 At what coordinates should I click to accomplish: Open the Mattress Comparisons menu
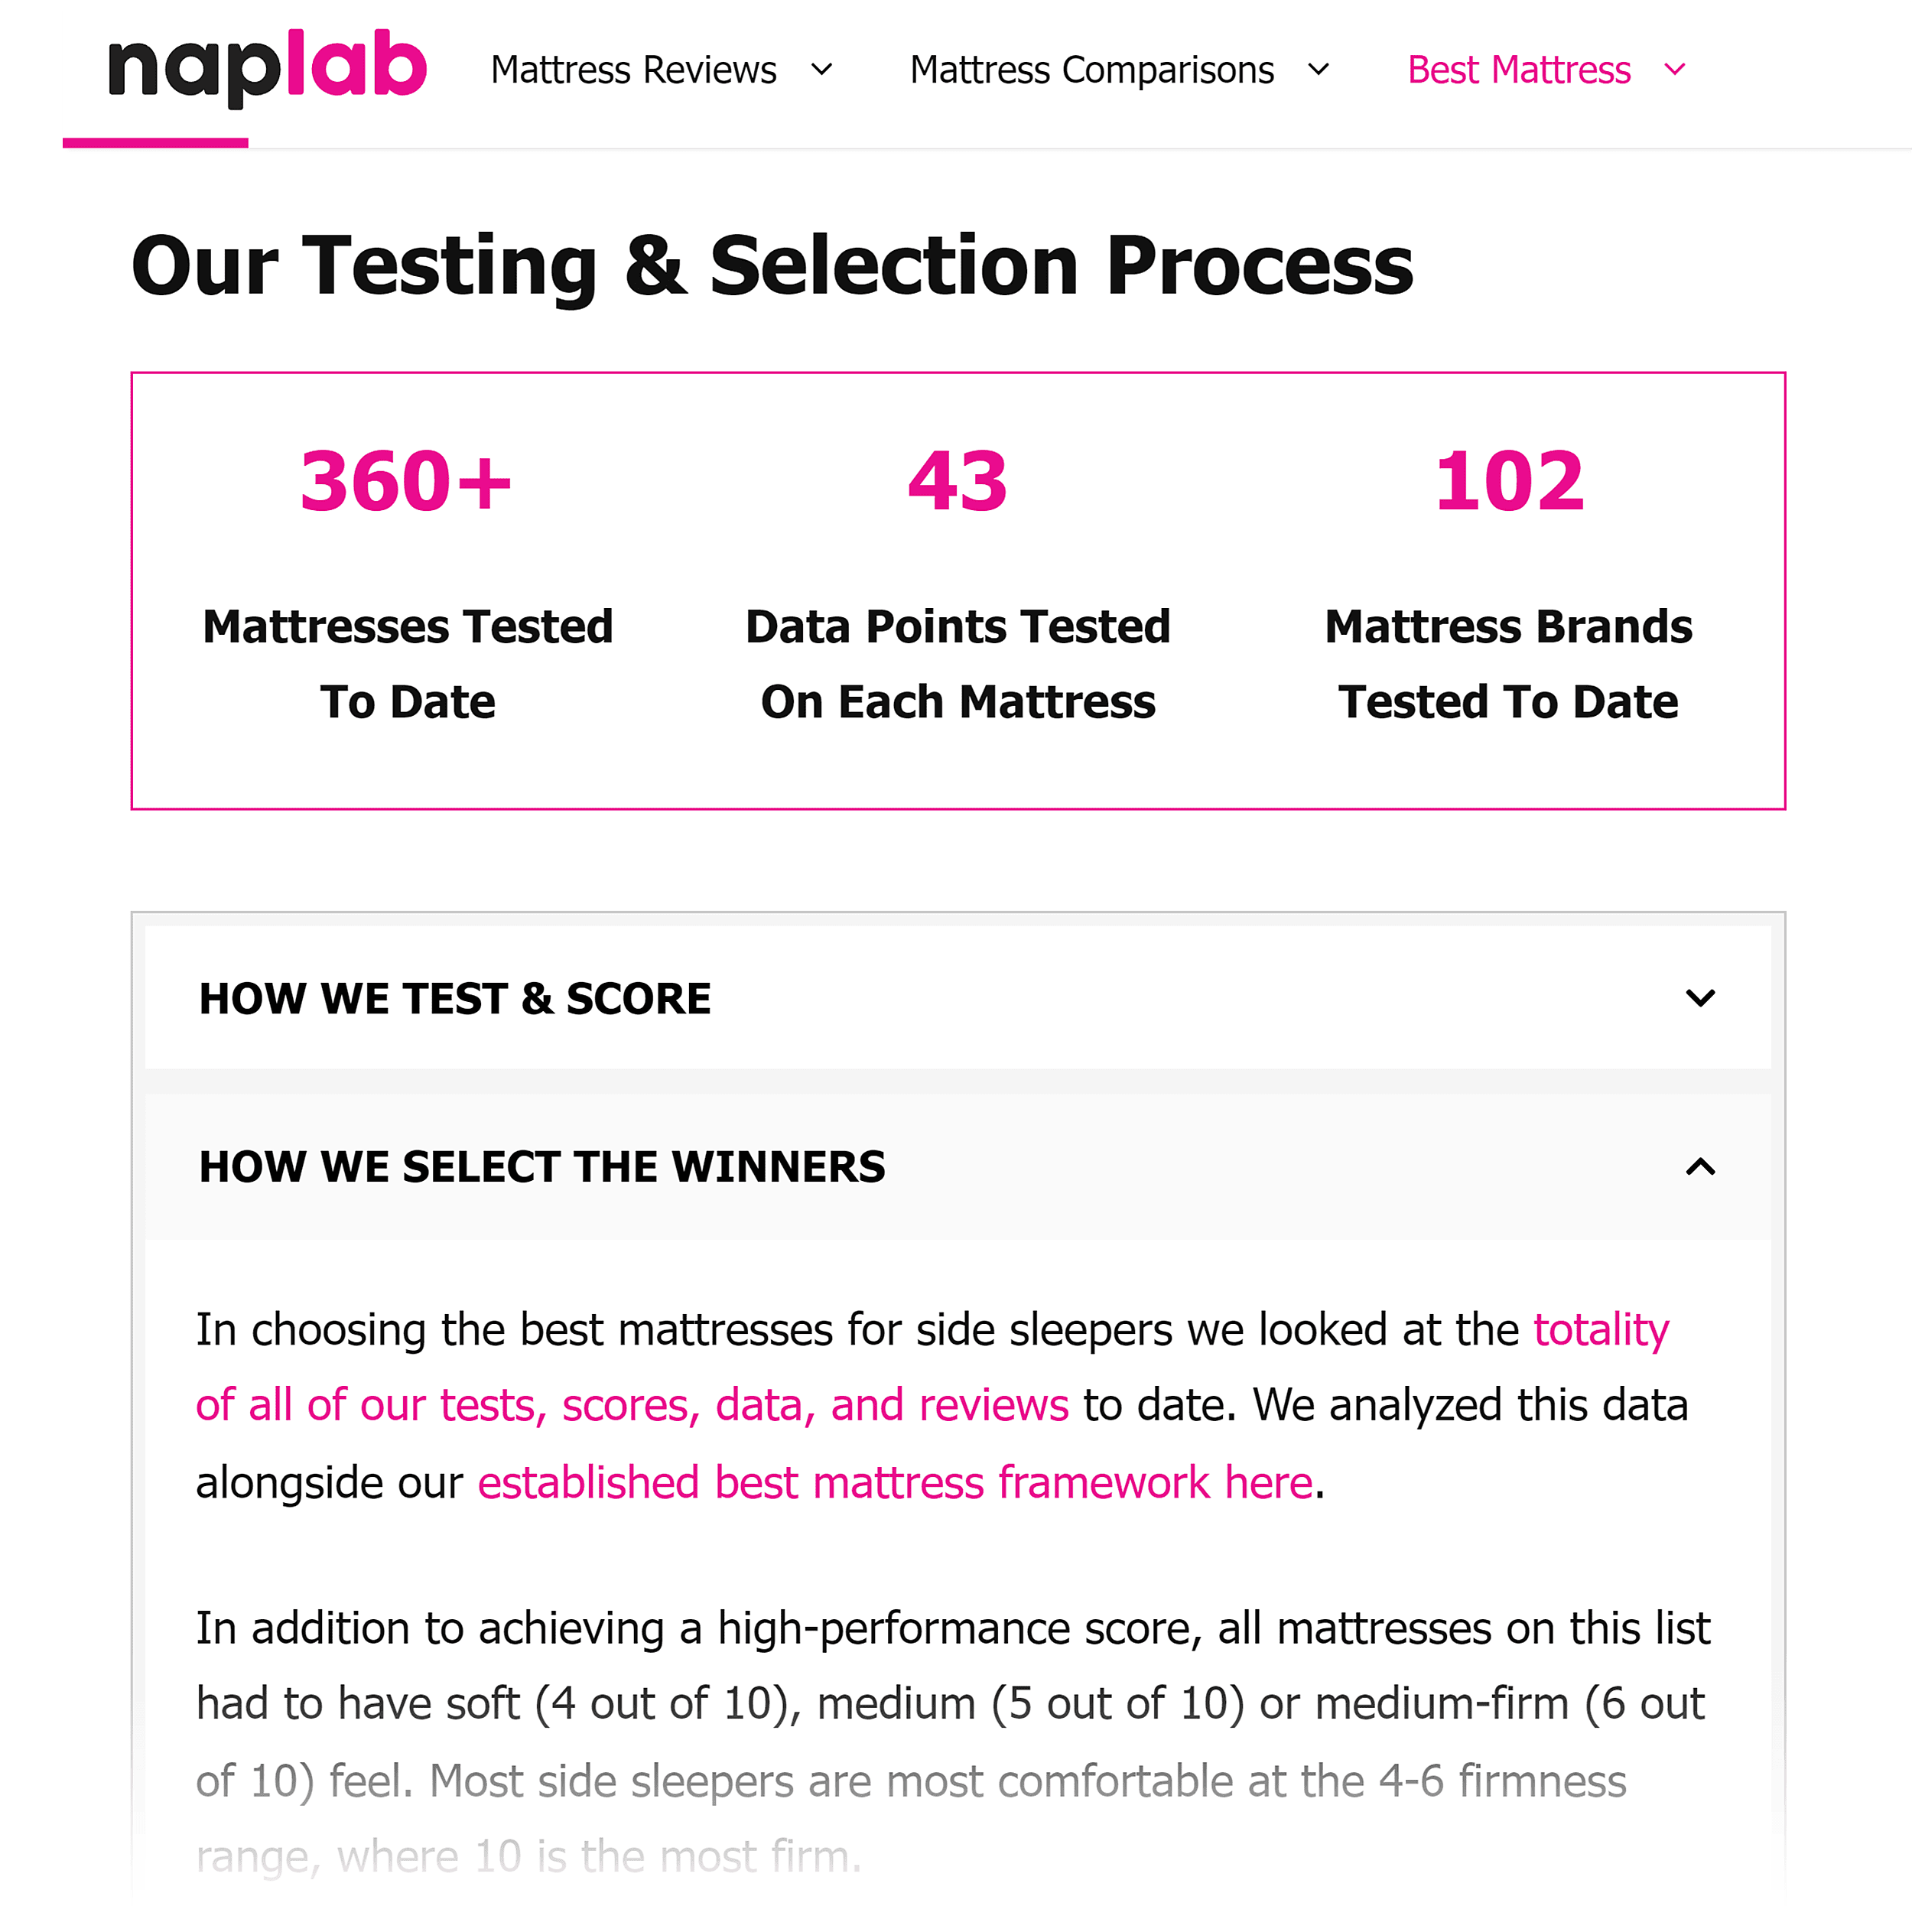(x=1091, y=70)
